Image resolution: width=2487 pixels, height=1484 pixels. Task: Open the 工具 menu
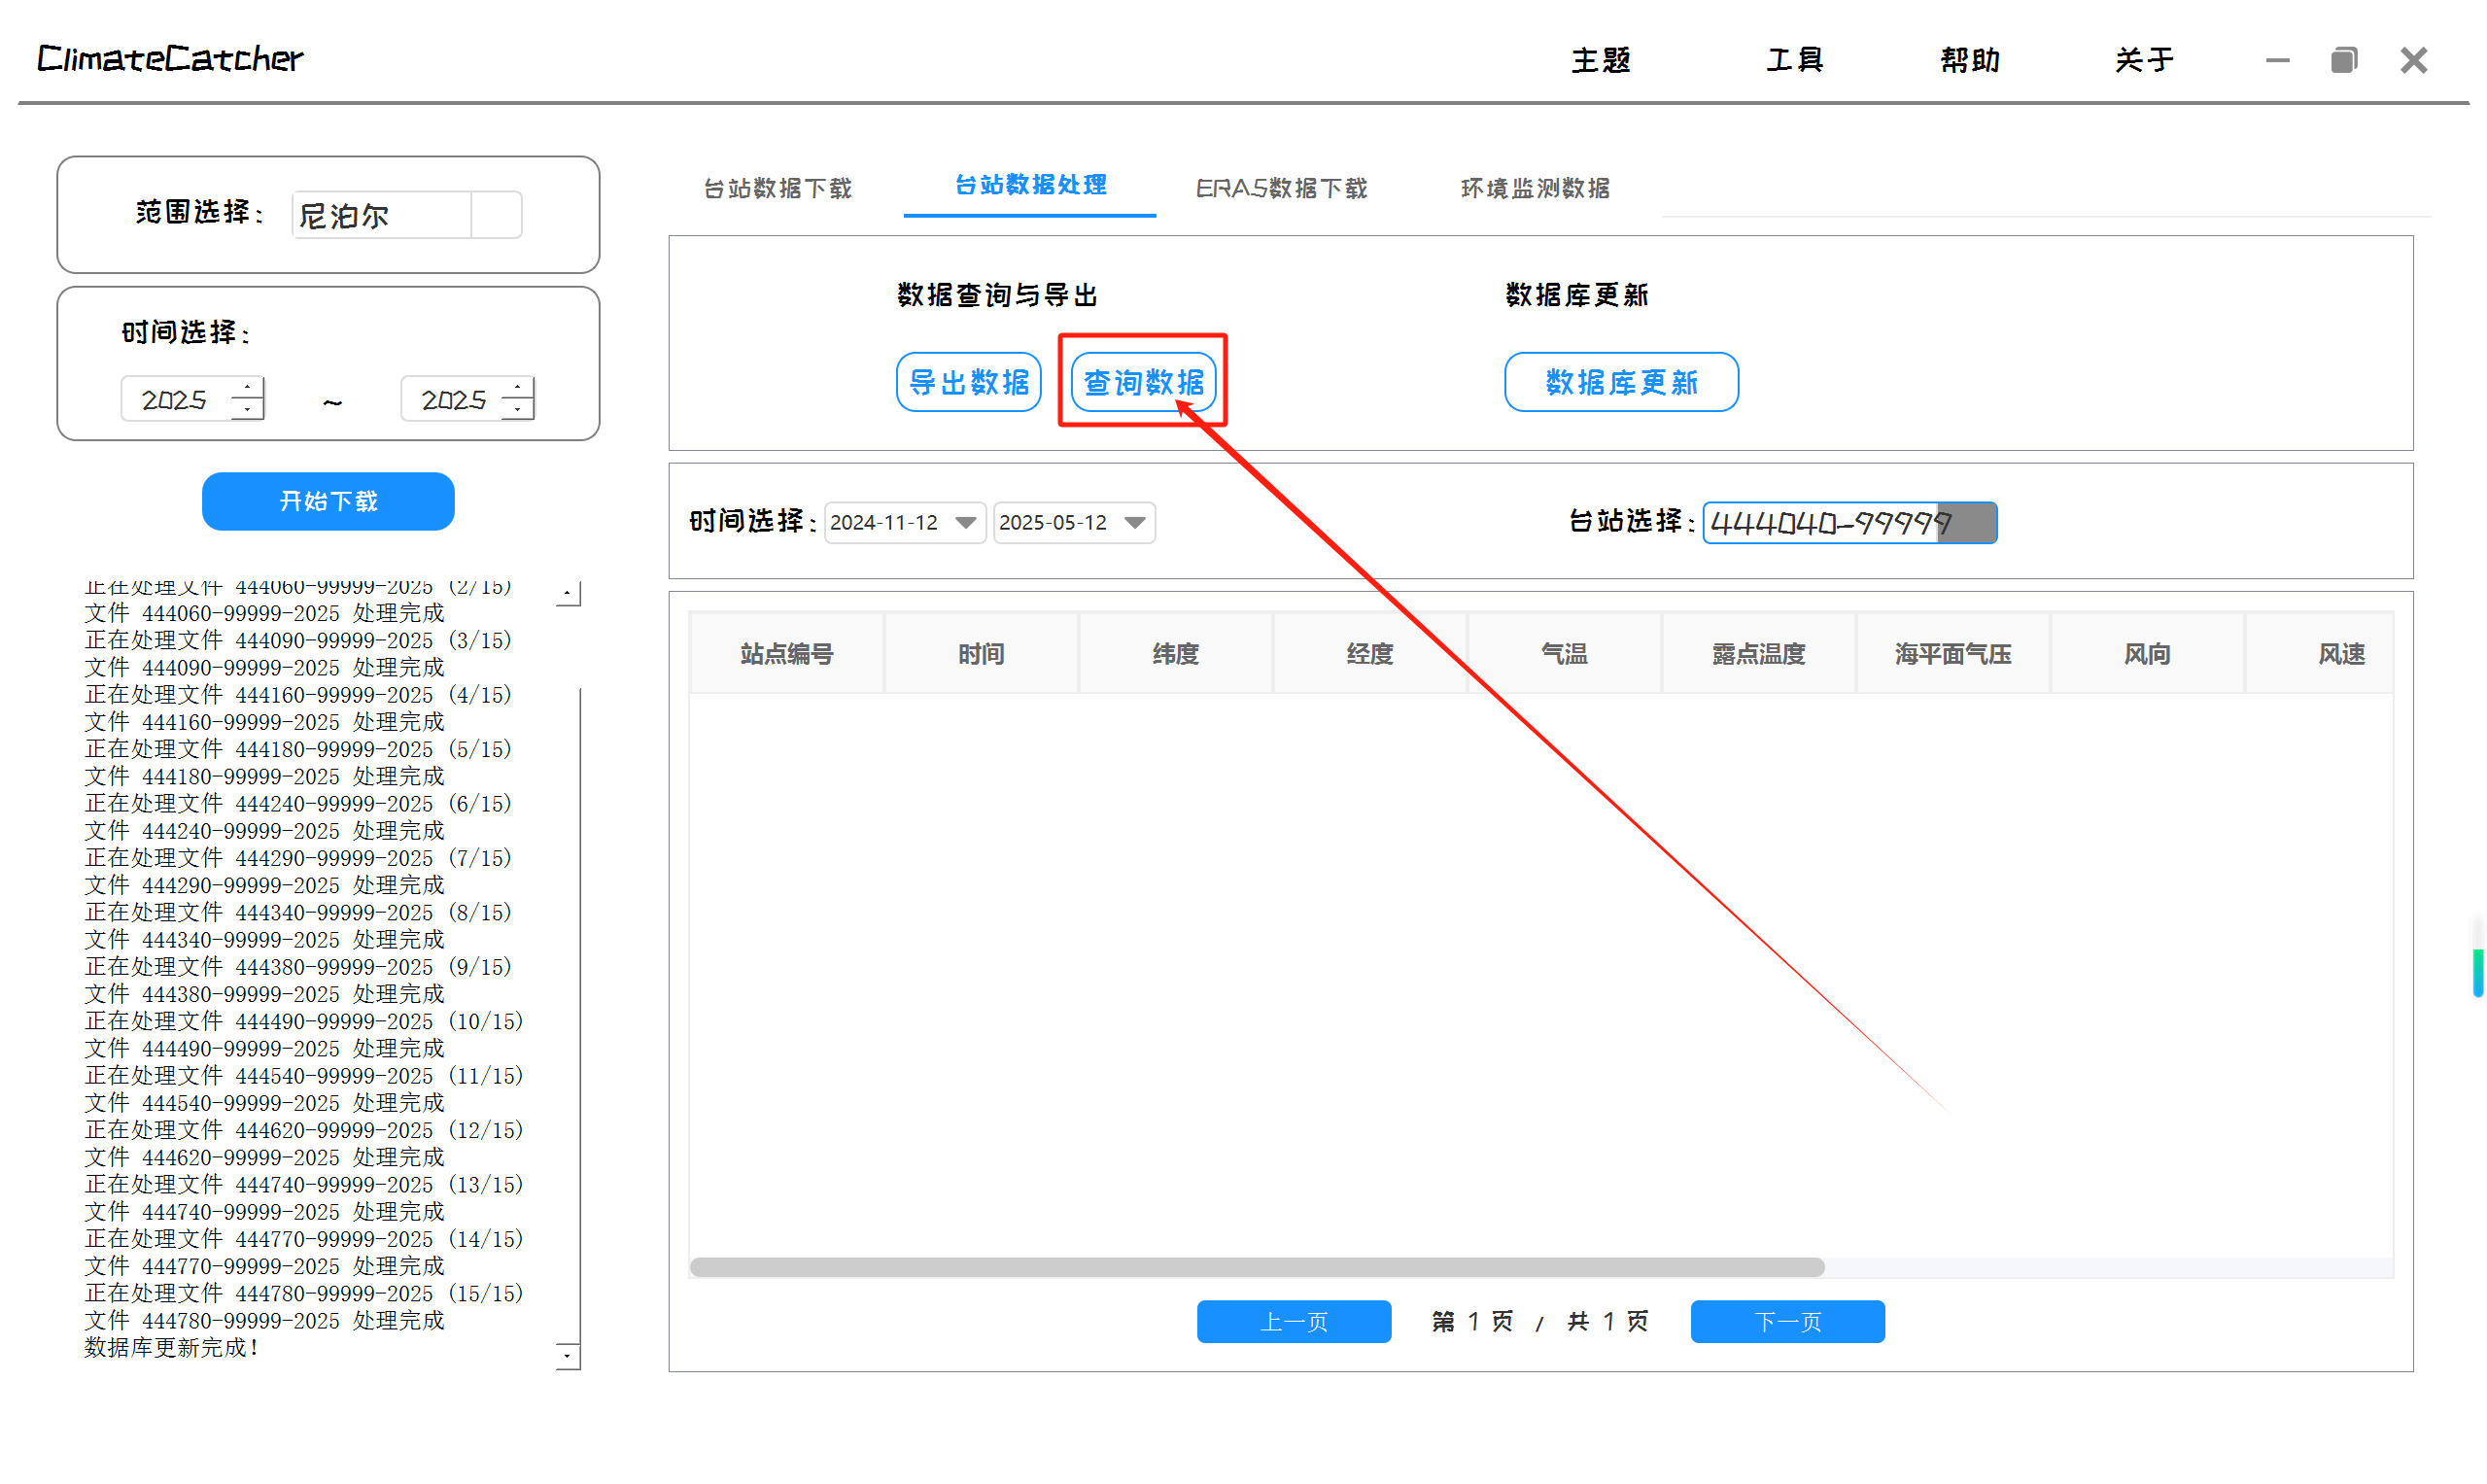[1794, 60]
